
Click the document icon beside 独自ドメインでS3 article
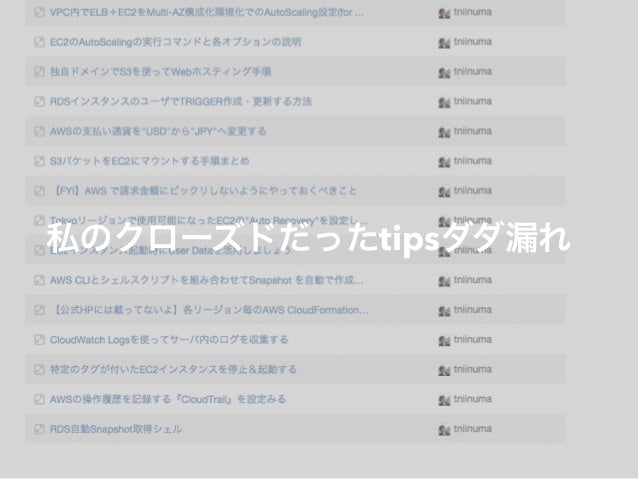[39, 72]
